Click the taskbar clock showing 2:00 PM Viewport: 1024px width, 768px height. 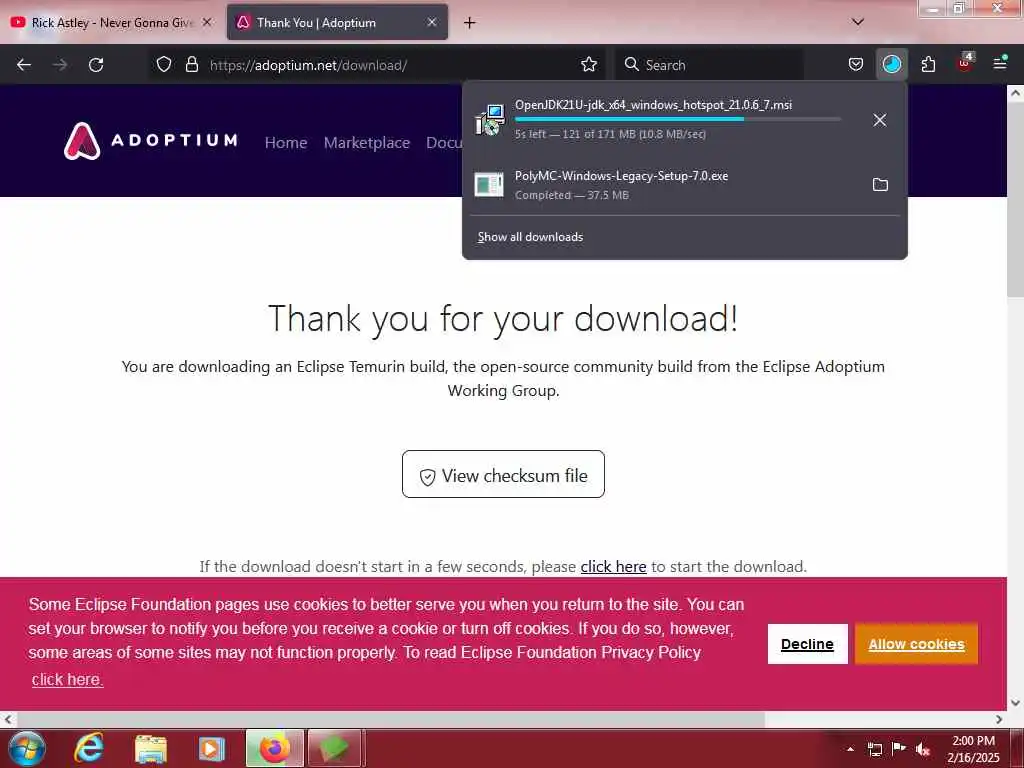click(x=973, y=748)
